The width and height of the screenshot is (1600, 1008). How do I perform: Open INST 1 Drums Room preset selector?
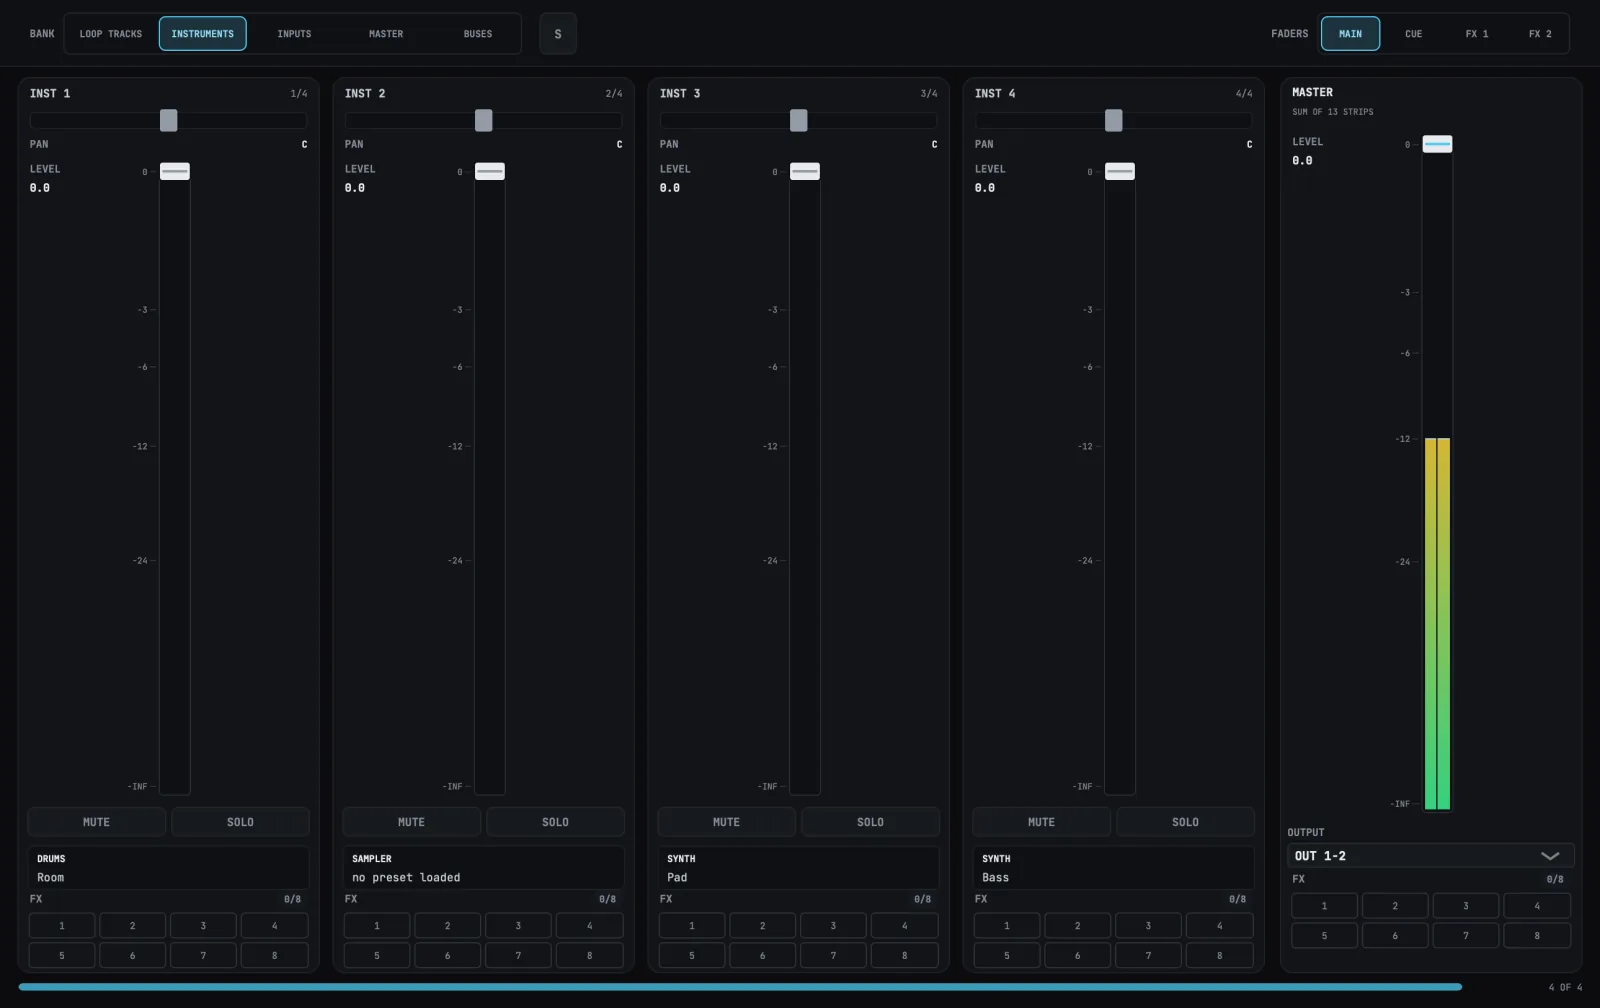click(169, 868)
